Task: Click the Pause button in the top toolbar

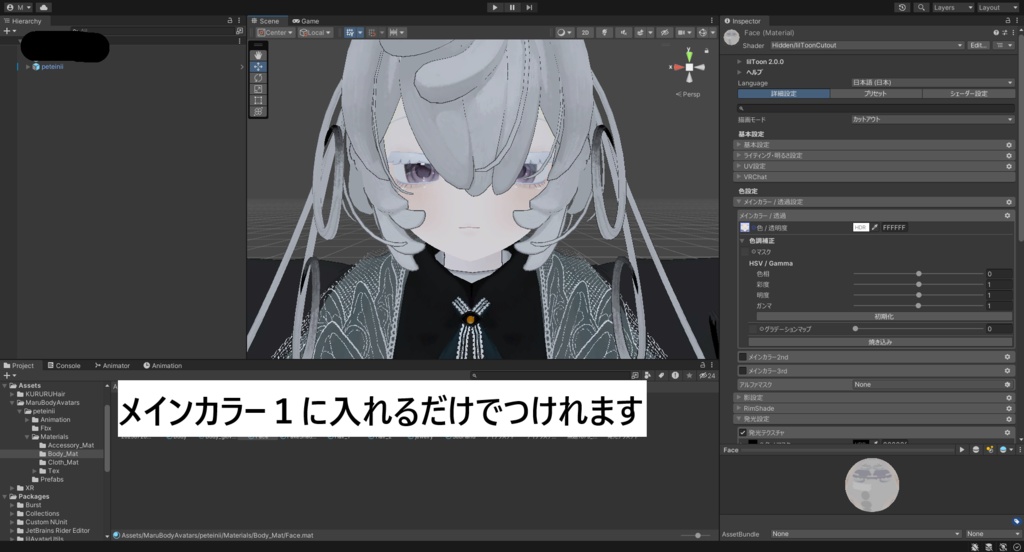Action: (512, 7)
